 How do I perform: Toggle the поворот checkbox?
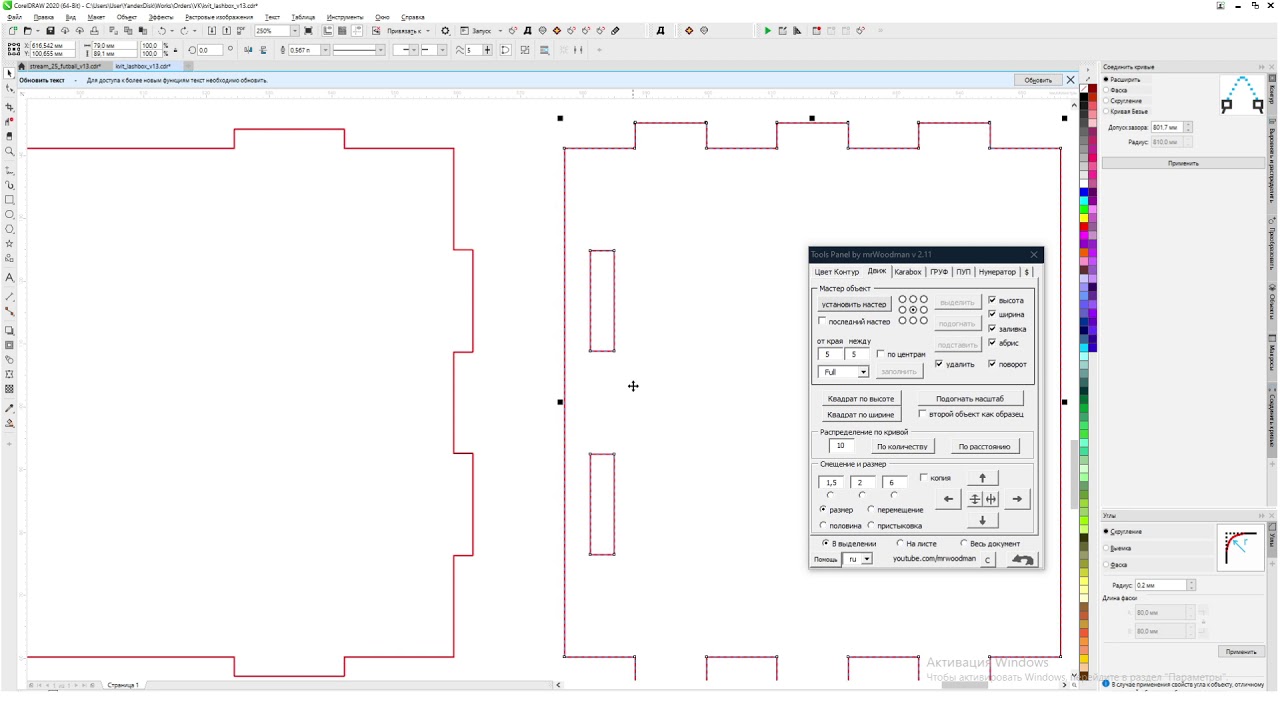point(992,364)
